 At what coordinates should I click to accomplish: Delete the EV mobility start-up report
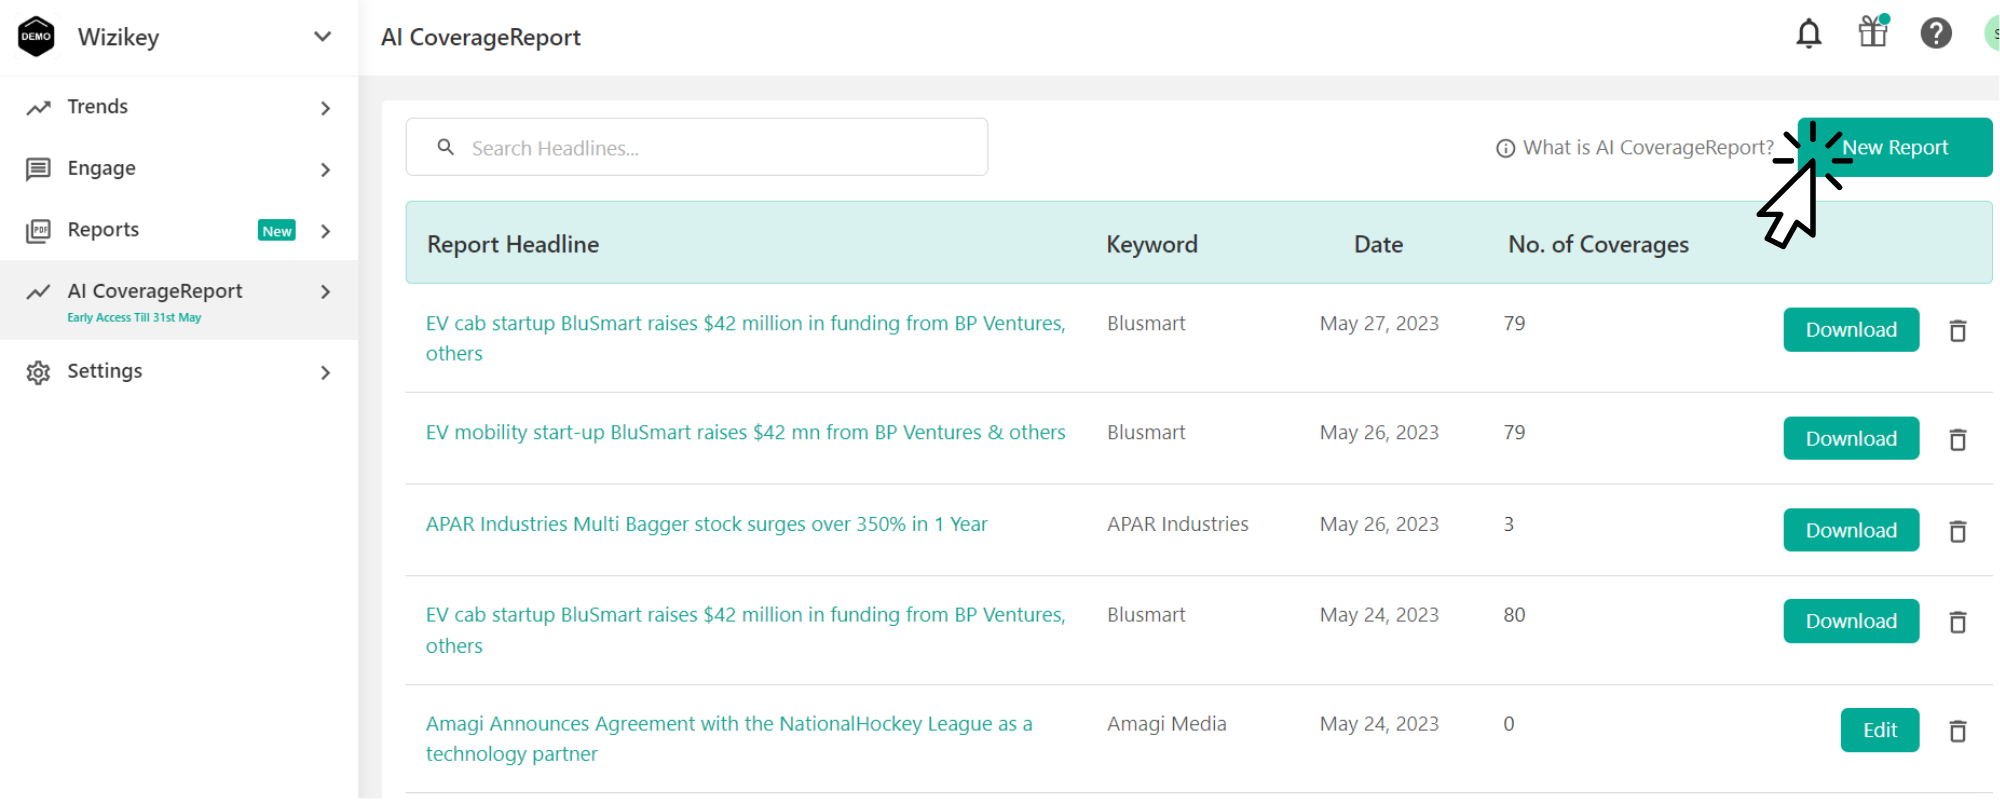pos(1958,440)
